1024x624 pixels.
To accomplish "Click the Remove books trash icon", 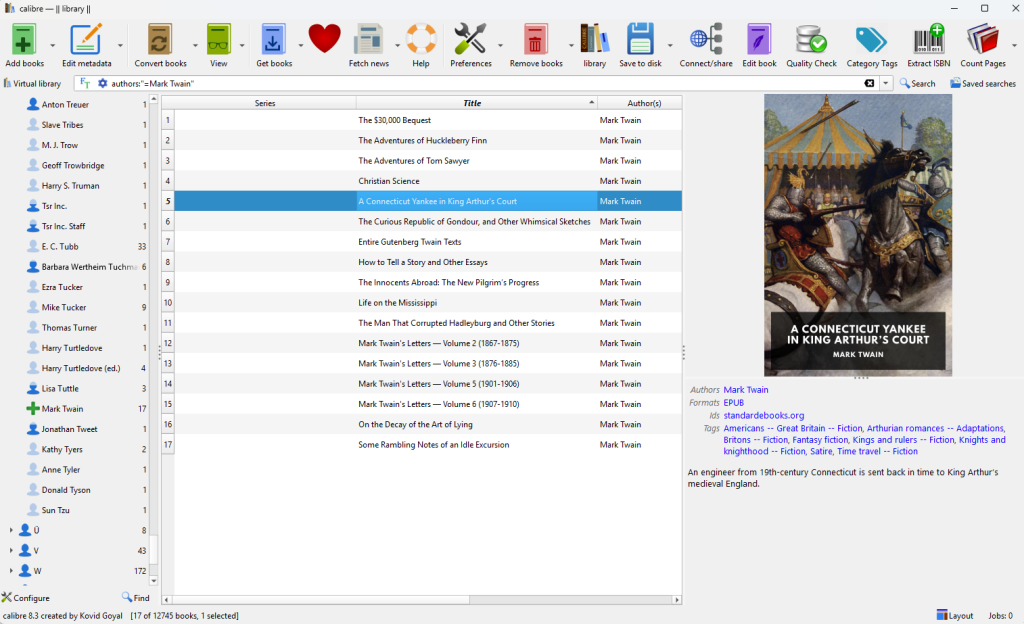I will tap(536, 40).
